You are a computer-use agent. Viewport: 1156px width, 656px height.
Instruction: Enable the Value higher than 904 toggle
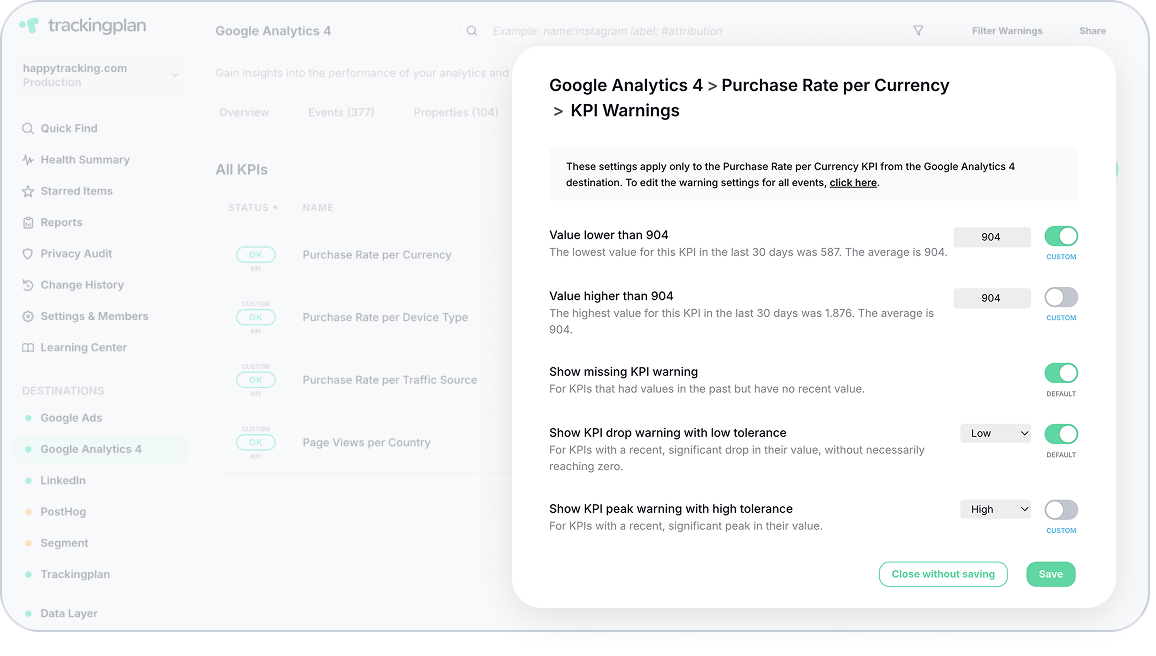point(1061,297)
